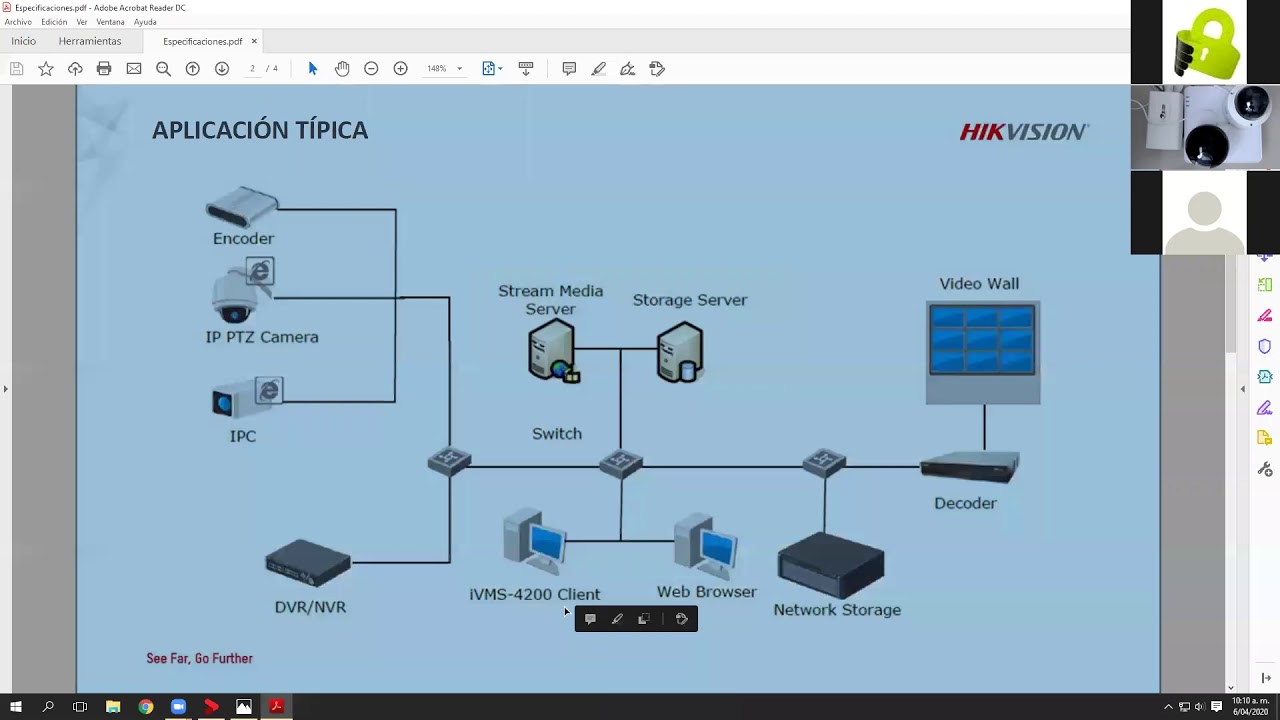The width and height of the screenshot is (1280, 720).
Task: Zoom in with plus button
Action: [400, 69]
